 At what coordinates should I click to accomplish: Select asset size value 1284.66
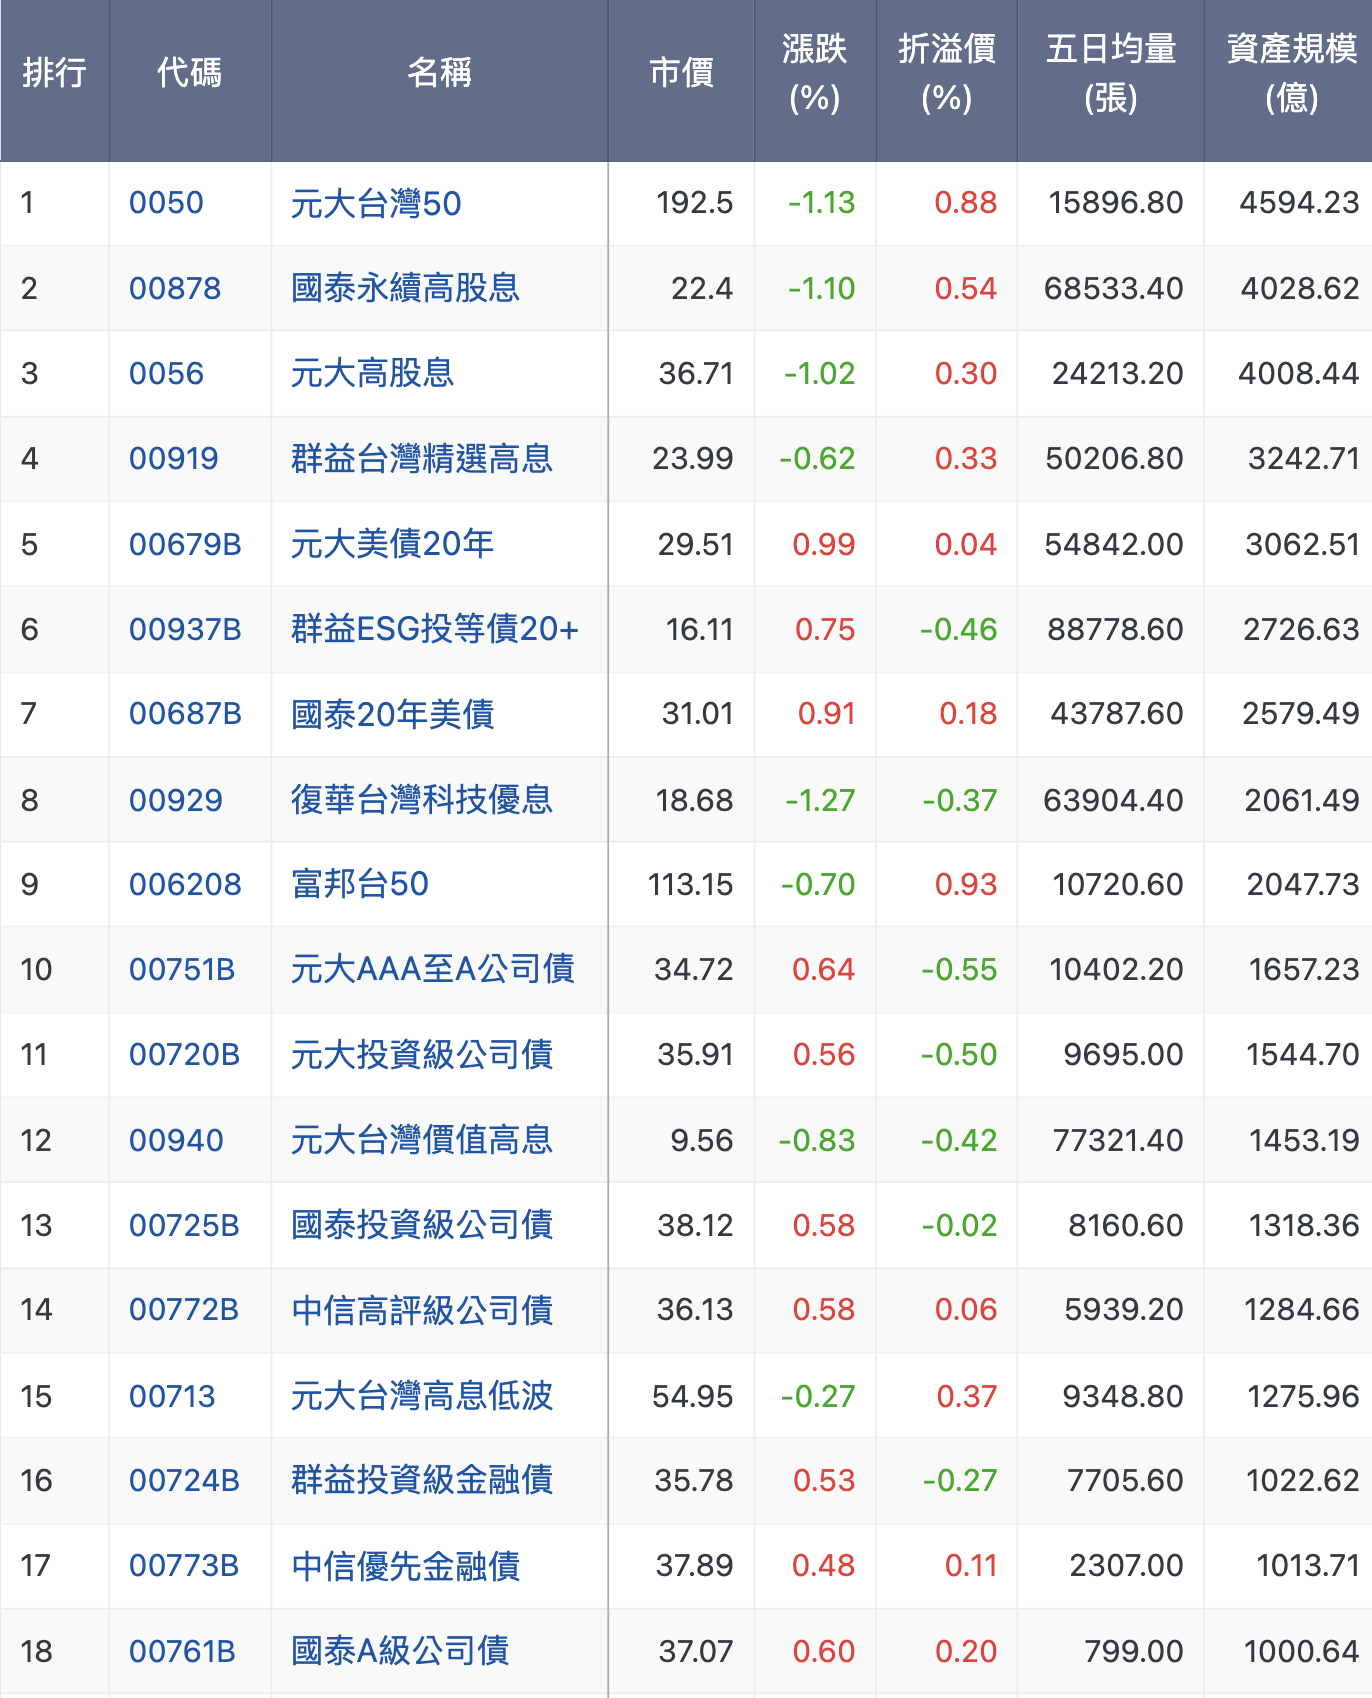point(1301,1310)
